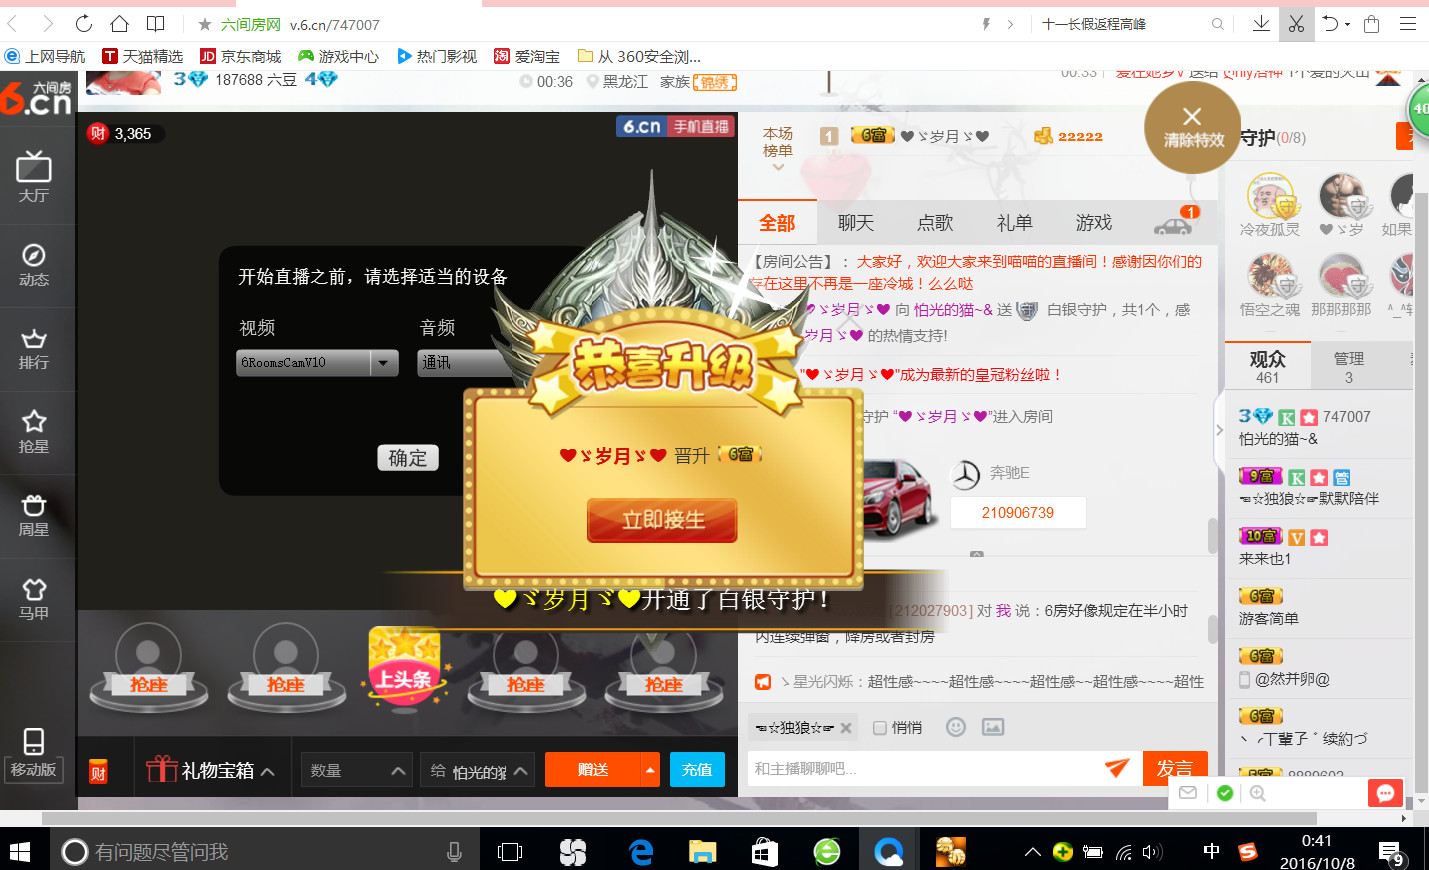Image resolution: width=1429 pixels, height=870 pixels.
Task: Open the 周星 sidebar icon
Action: point(34,515)
